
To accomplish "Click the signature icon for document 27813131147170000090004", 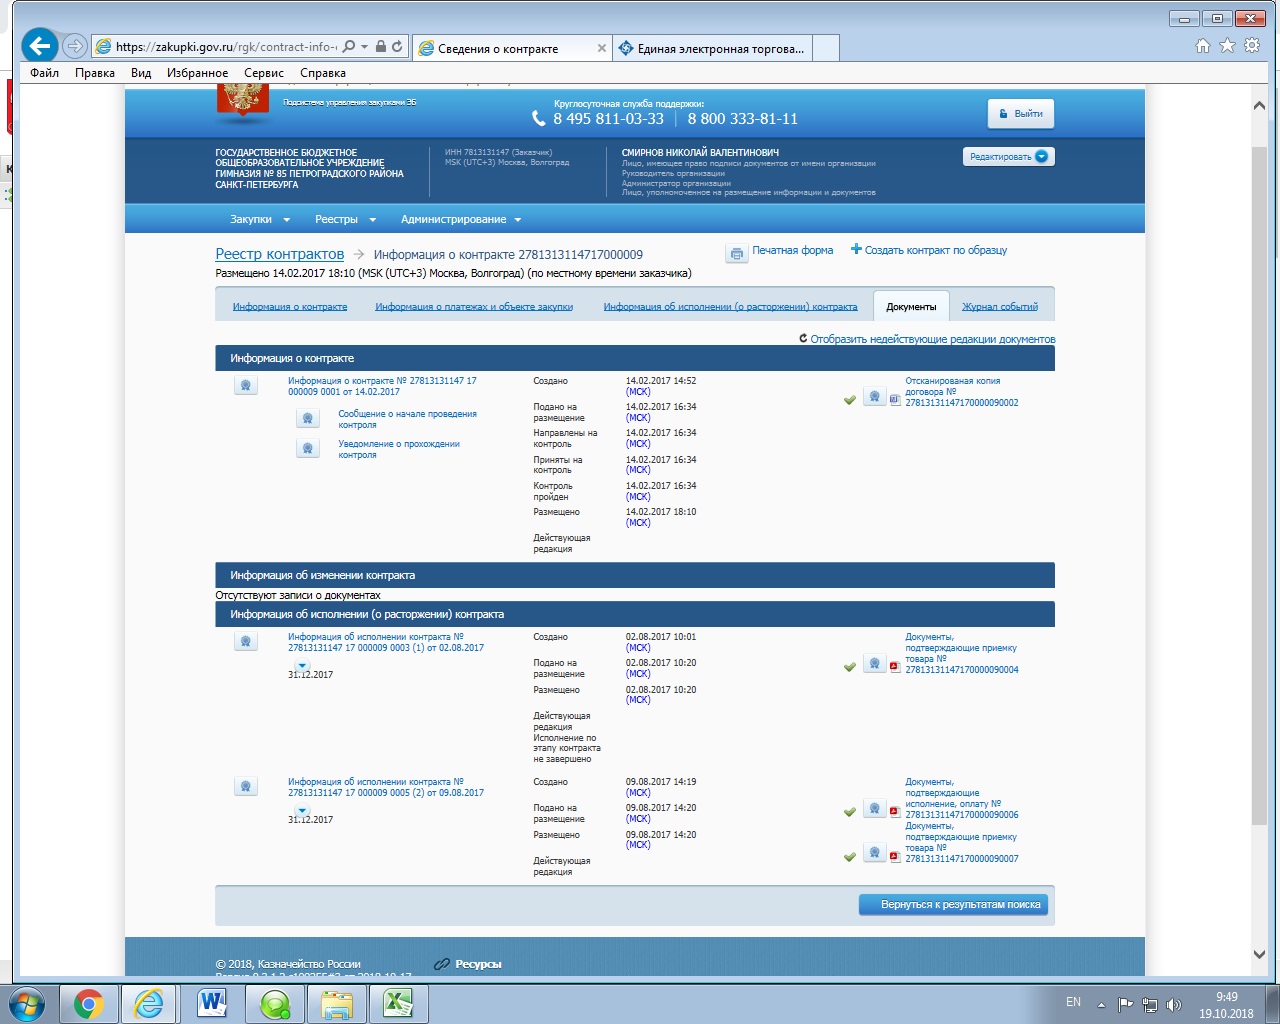I will click(874, 664).
